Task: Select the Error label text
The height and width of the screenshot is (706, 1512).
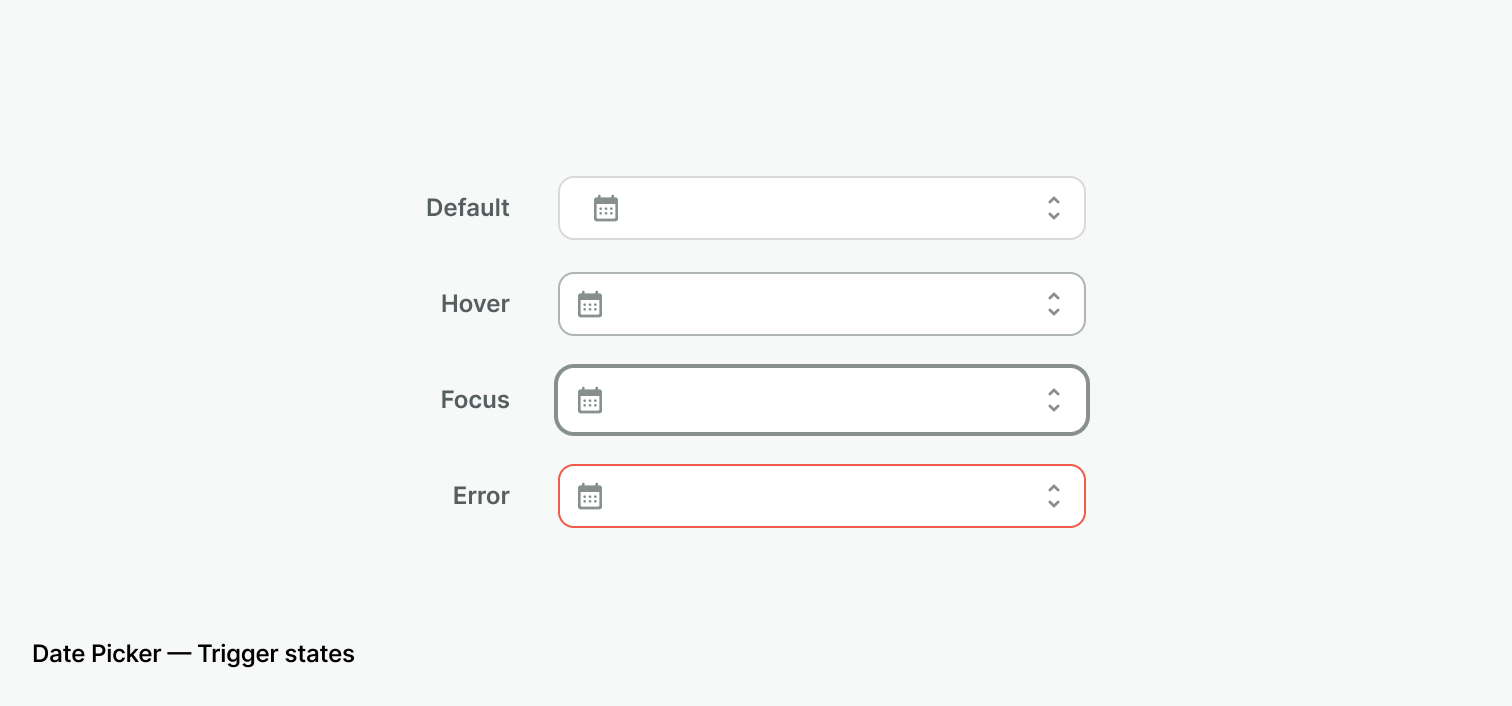Action: coord(480,495)
